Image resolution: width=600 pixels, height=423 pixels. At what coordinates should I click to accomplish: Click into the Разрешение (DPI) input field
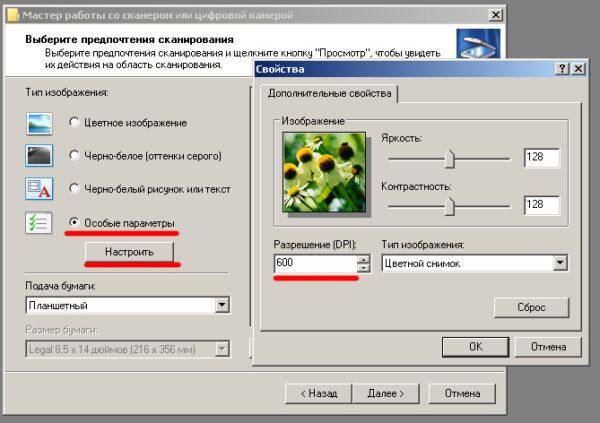point(314,264)
